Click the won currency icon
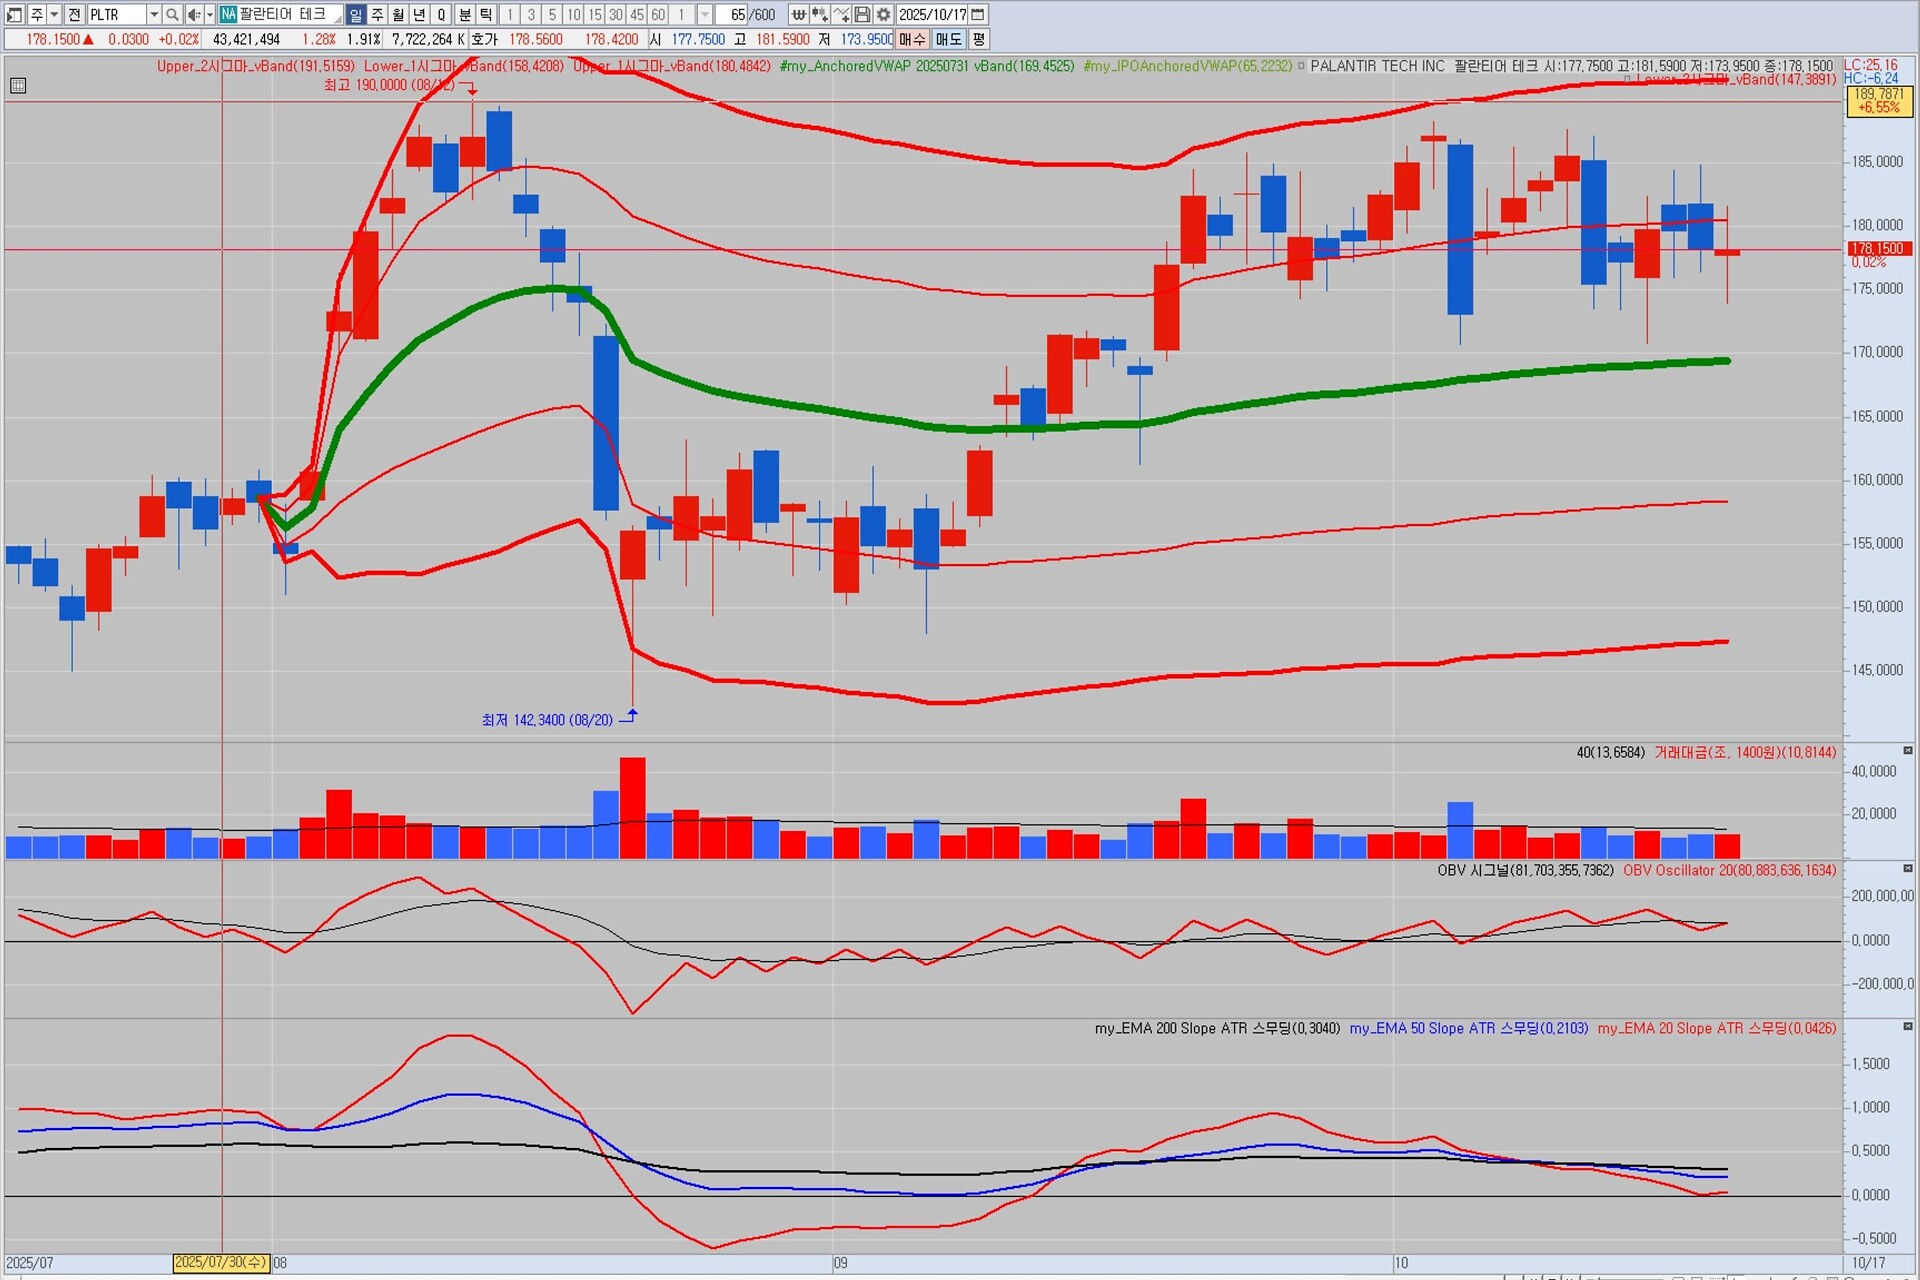Screen dimensions: 1920x1280 798,14
